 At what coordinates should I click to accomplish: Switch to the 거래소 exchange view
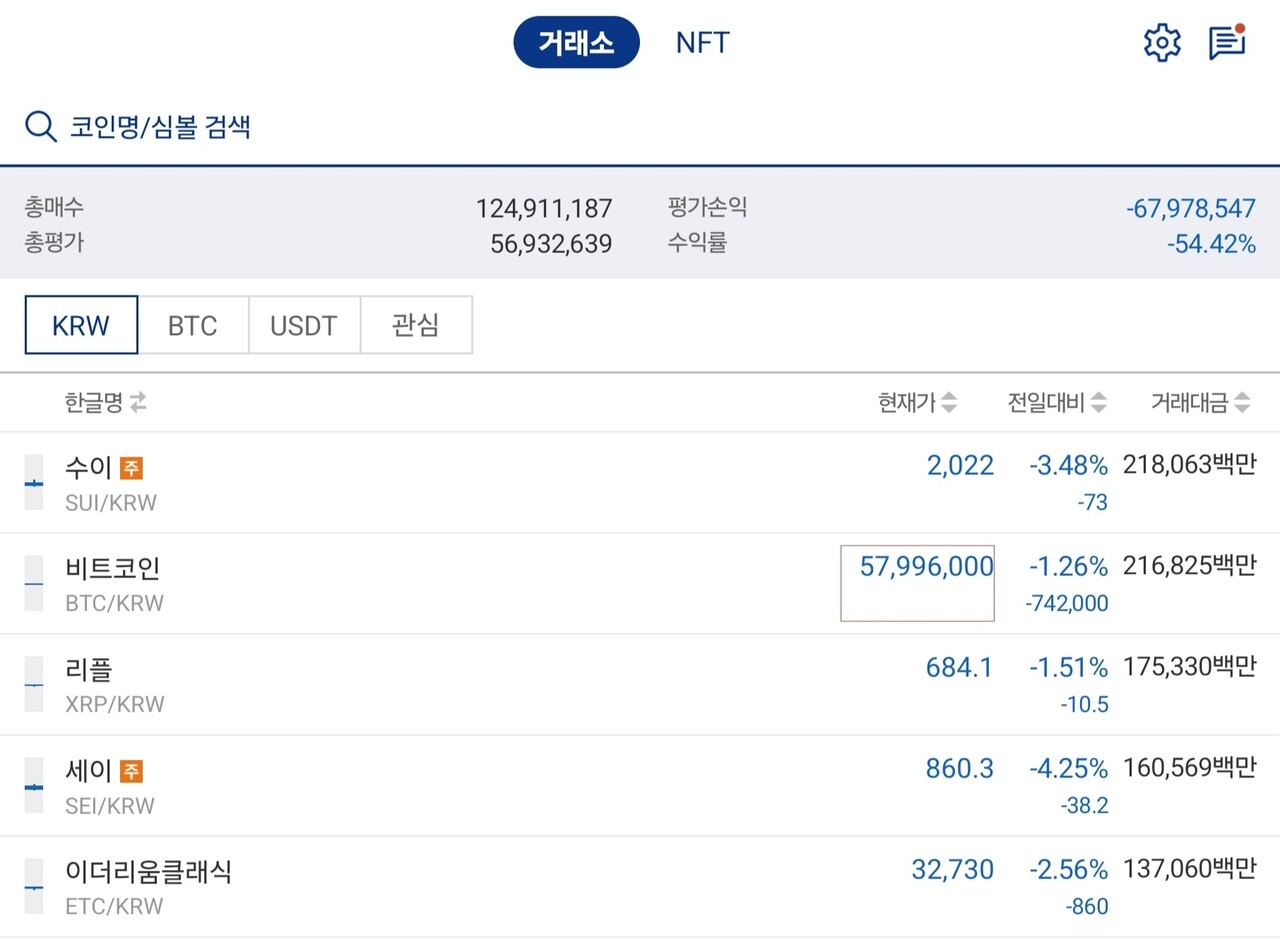(576, 42)
